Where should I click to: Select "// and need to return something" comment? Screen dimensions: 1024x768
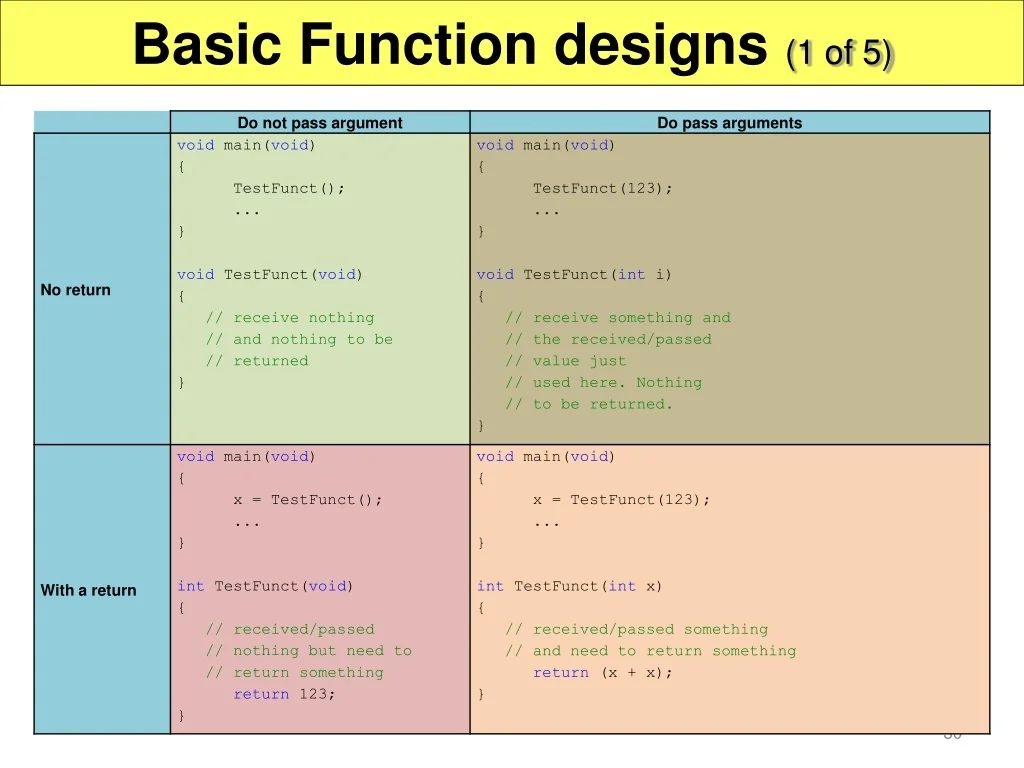650,651
